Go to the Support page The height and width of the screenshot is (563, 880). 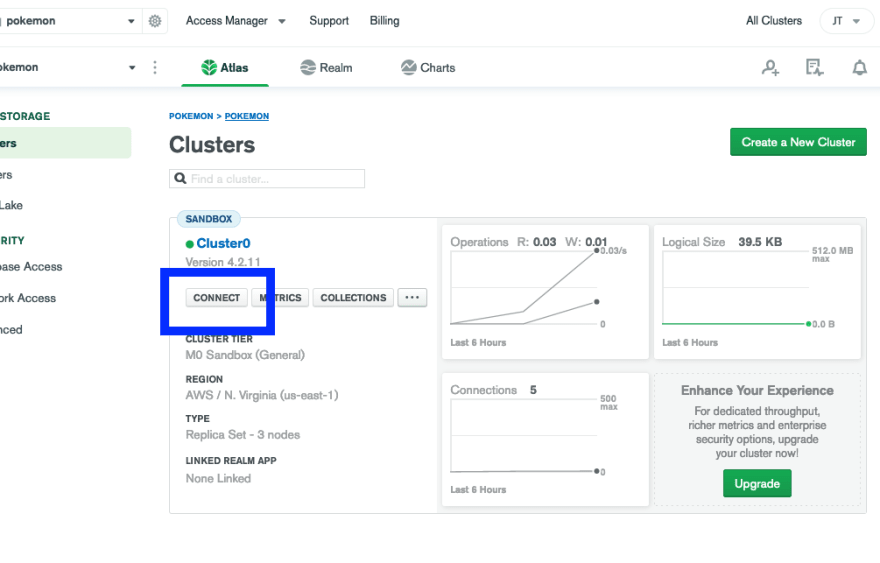[329, 21]
